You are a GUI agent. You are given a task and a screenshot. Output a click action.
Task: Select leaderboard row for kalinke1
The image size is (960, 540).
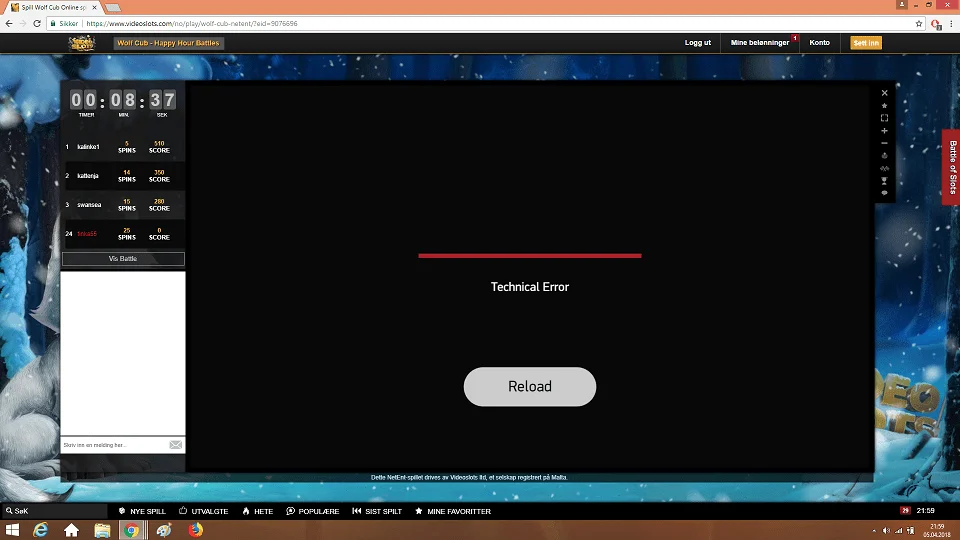pos(124,147)
